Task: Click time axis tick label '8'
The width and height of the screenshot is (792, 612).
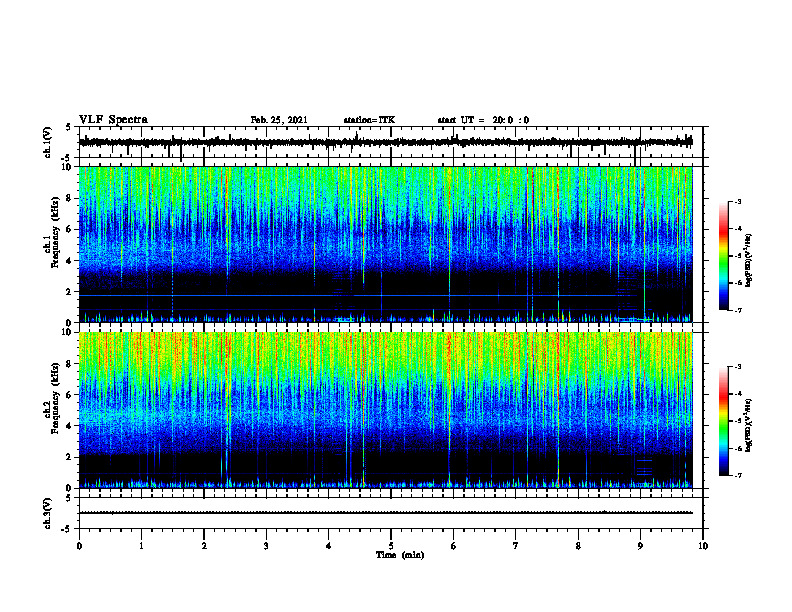Action: [x=578, y=546]
